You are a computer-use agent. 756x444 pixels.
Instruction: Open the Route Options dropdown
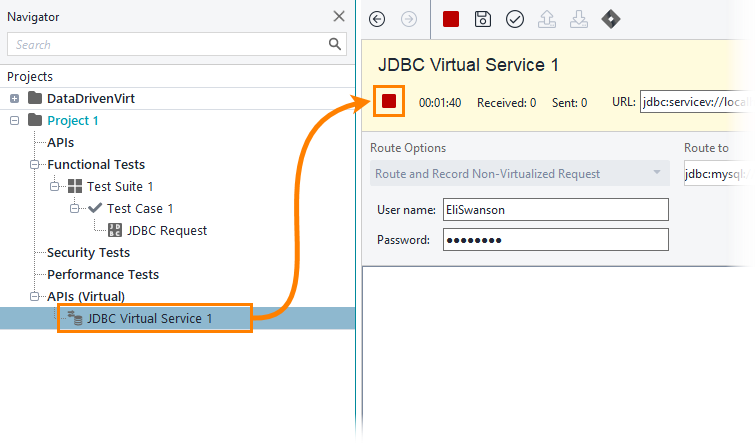pos(520,173)
